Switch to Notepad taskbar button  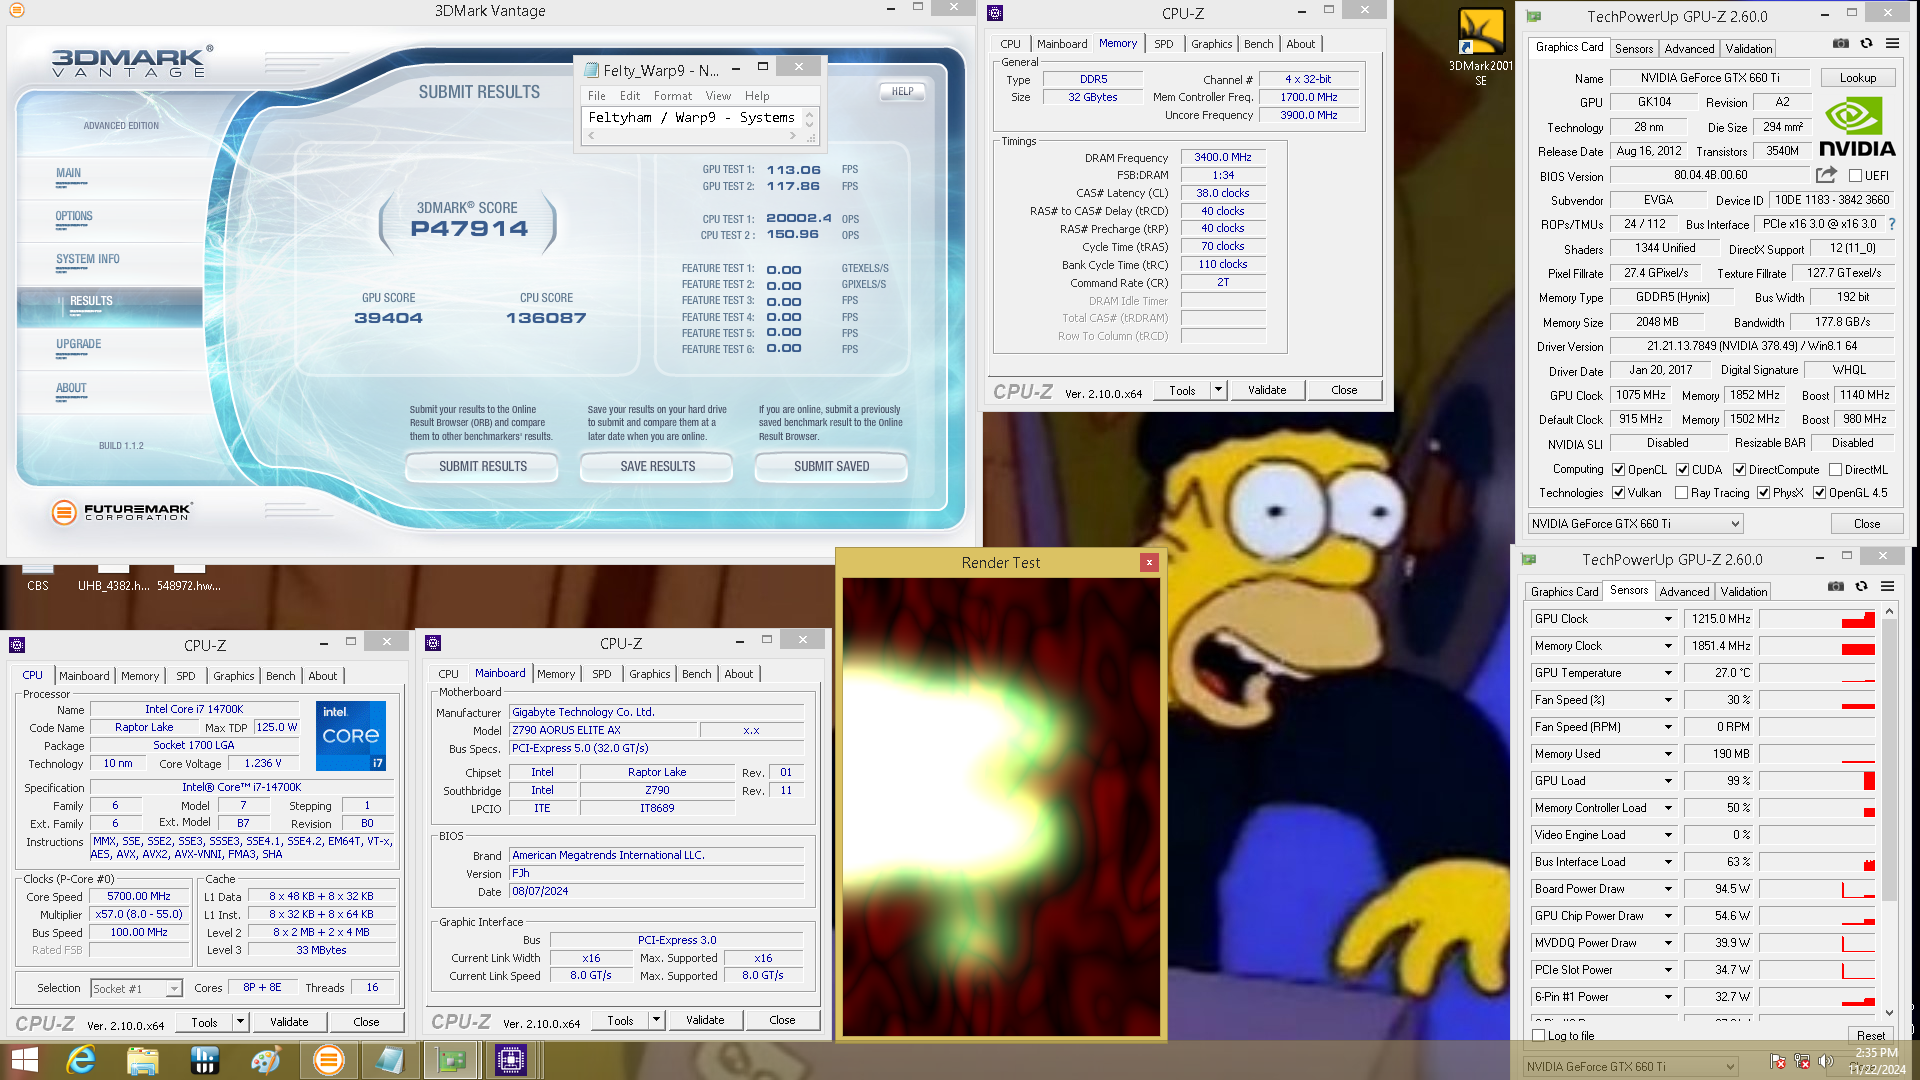click(389, 1060)
